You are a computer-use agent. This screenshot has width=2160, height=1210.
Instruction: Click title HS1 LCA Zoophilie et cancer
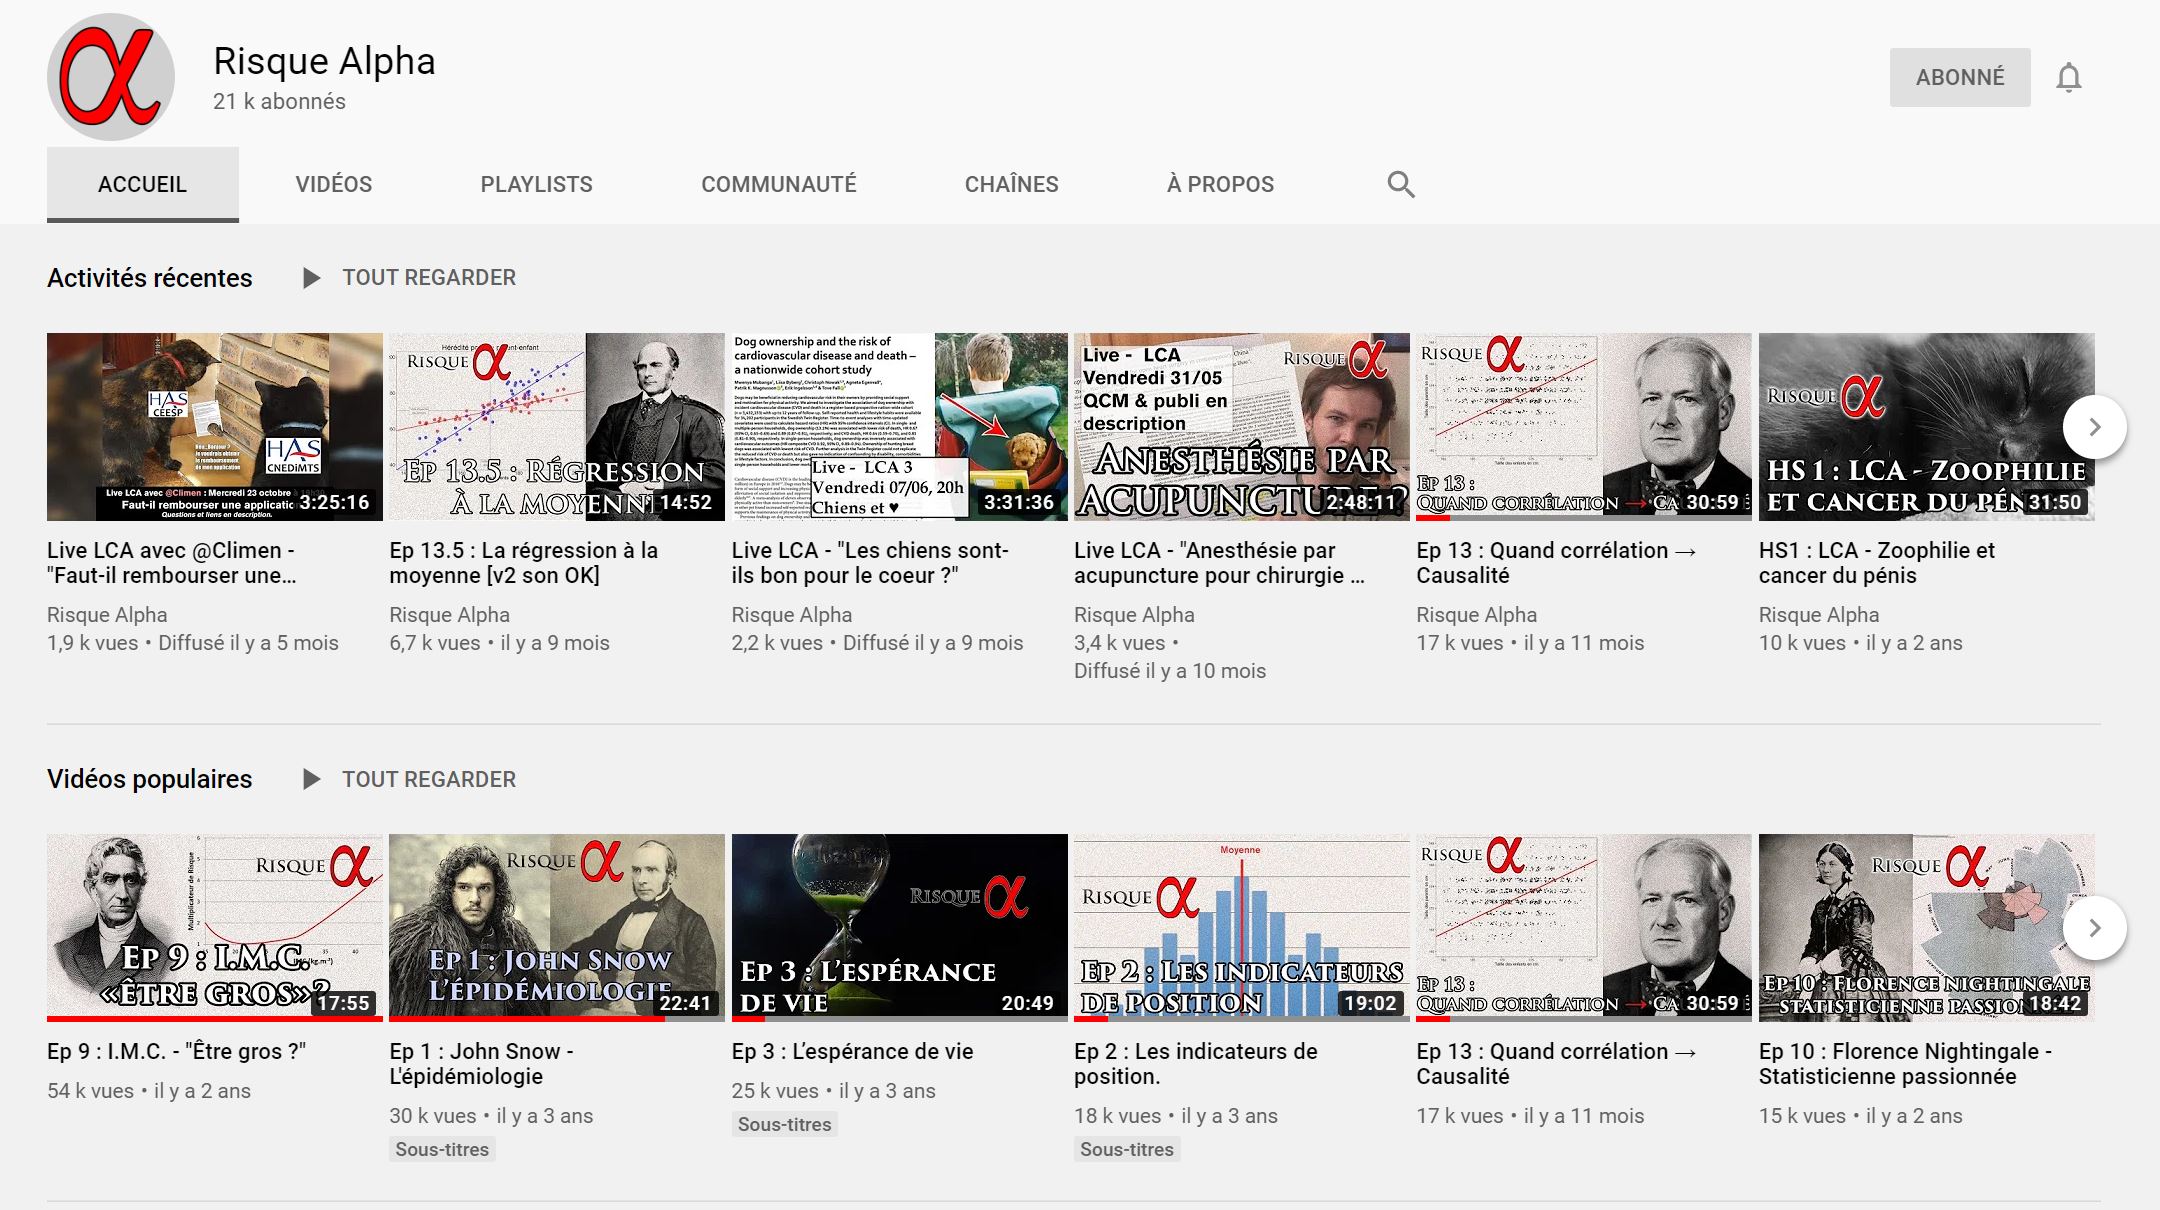coord(1877,563)
